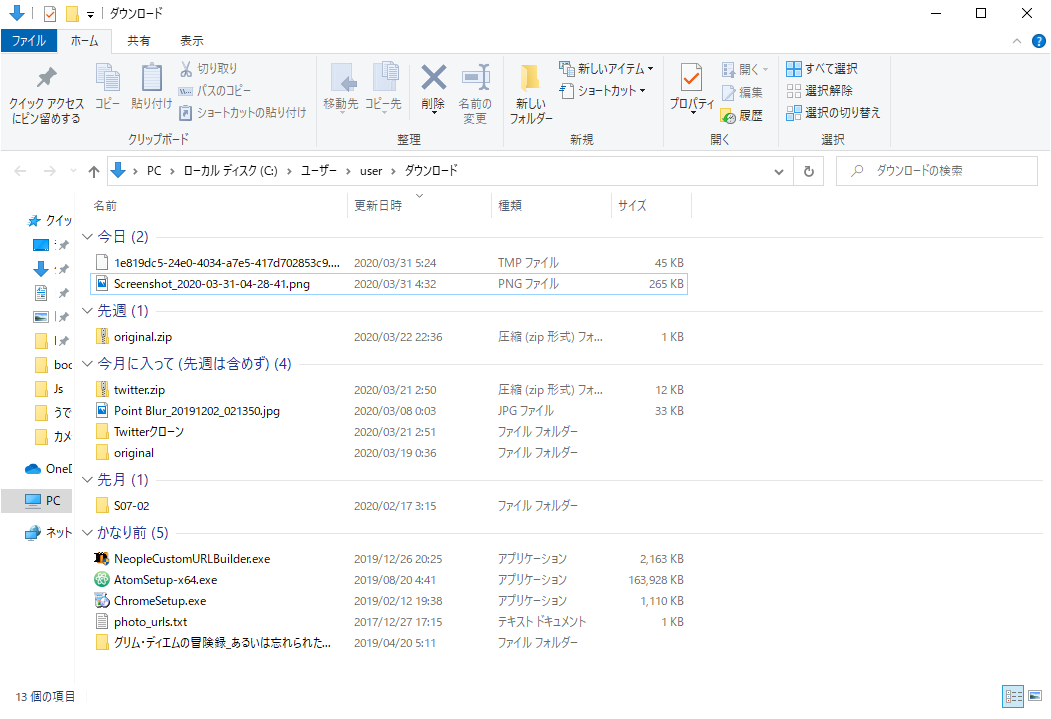Go up one folder level arrow
The height and width of the screenshot is (719, 1051).
coord(94,172)
